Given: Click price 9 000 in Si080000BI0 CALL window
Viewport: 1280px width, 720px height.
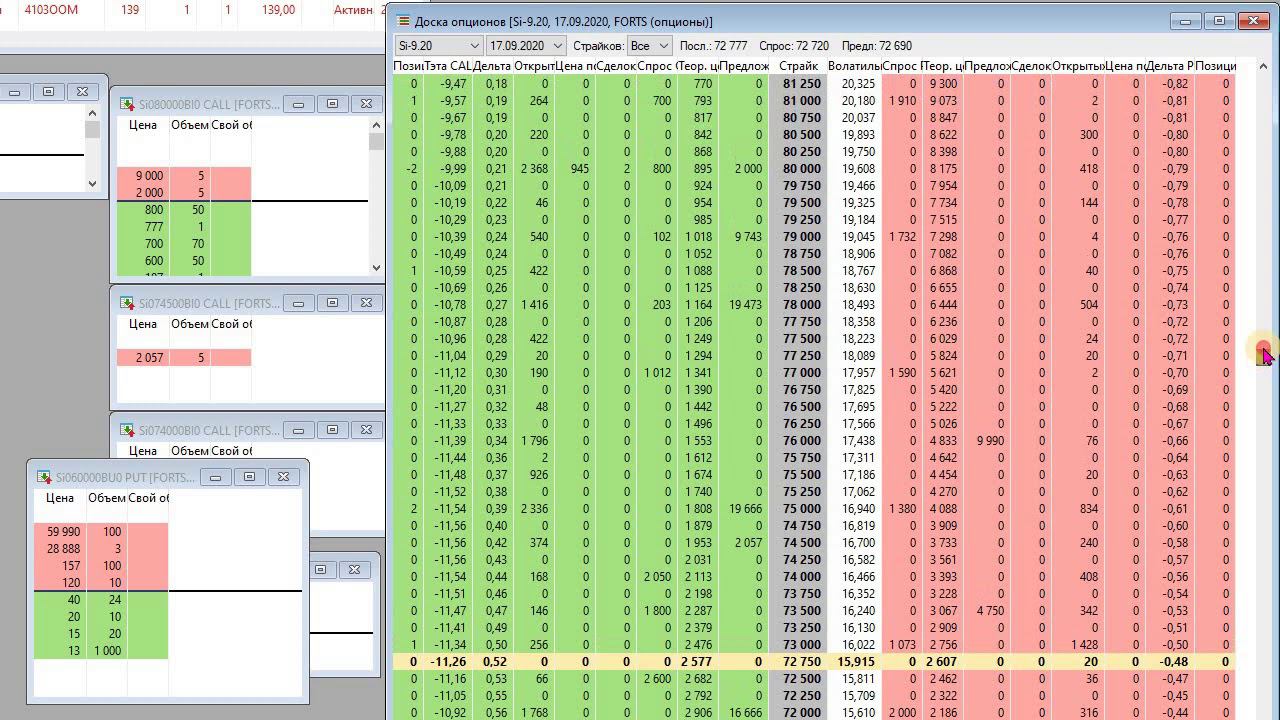Looking at the screenshot, I should 149,176.
